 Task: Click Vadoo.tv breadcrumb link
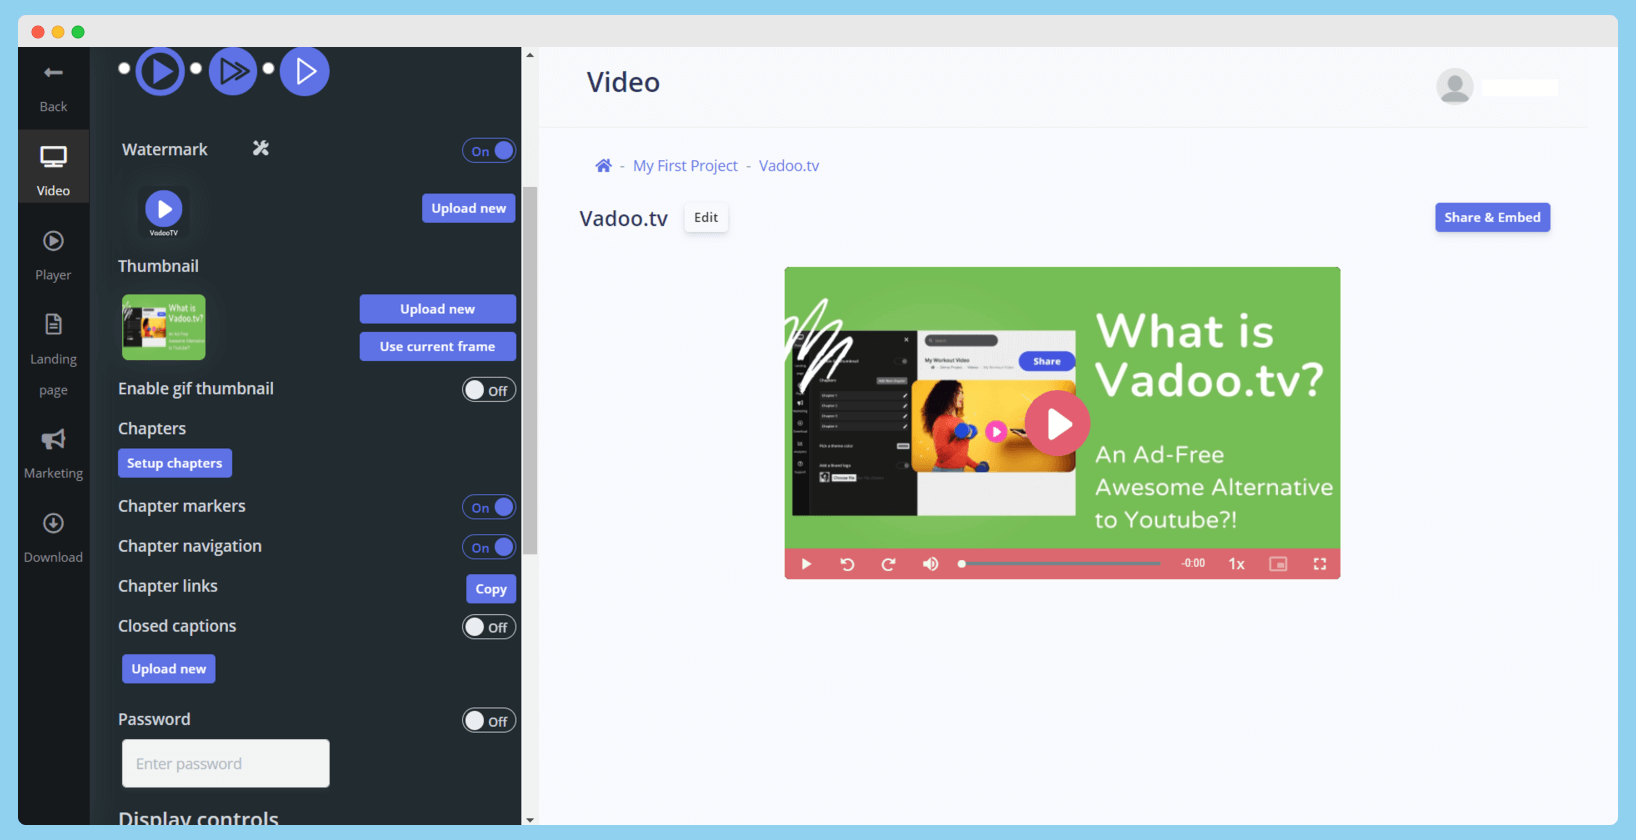[789, 166]
